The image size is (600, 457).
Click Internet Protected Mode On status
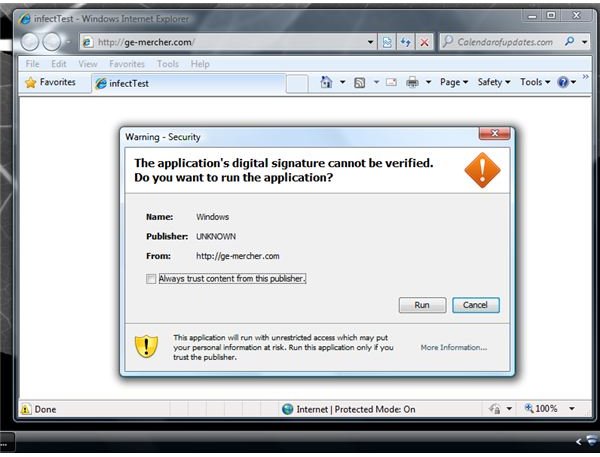[x=349, y=409]
